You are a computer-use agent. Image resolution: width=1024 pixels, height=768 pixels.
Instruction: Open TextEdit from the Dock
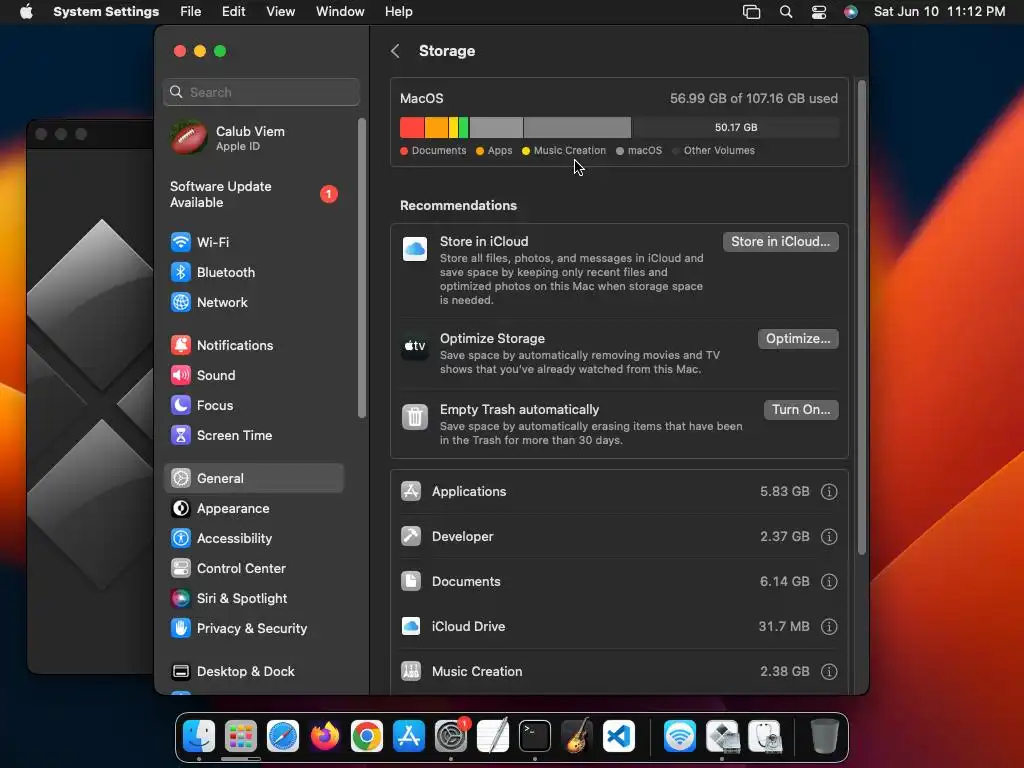tap(493, 737)
